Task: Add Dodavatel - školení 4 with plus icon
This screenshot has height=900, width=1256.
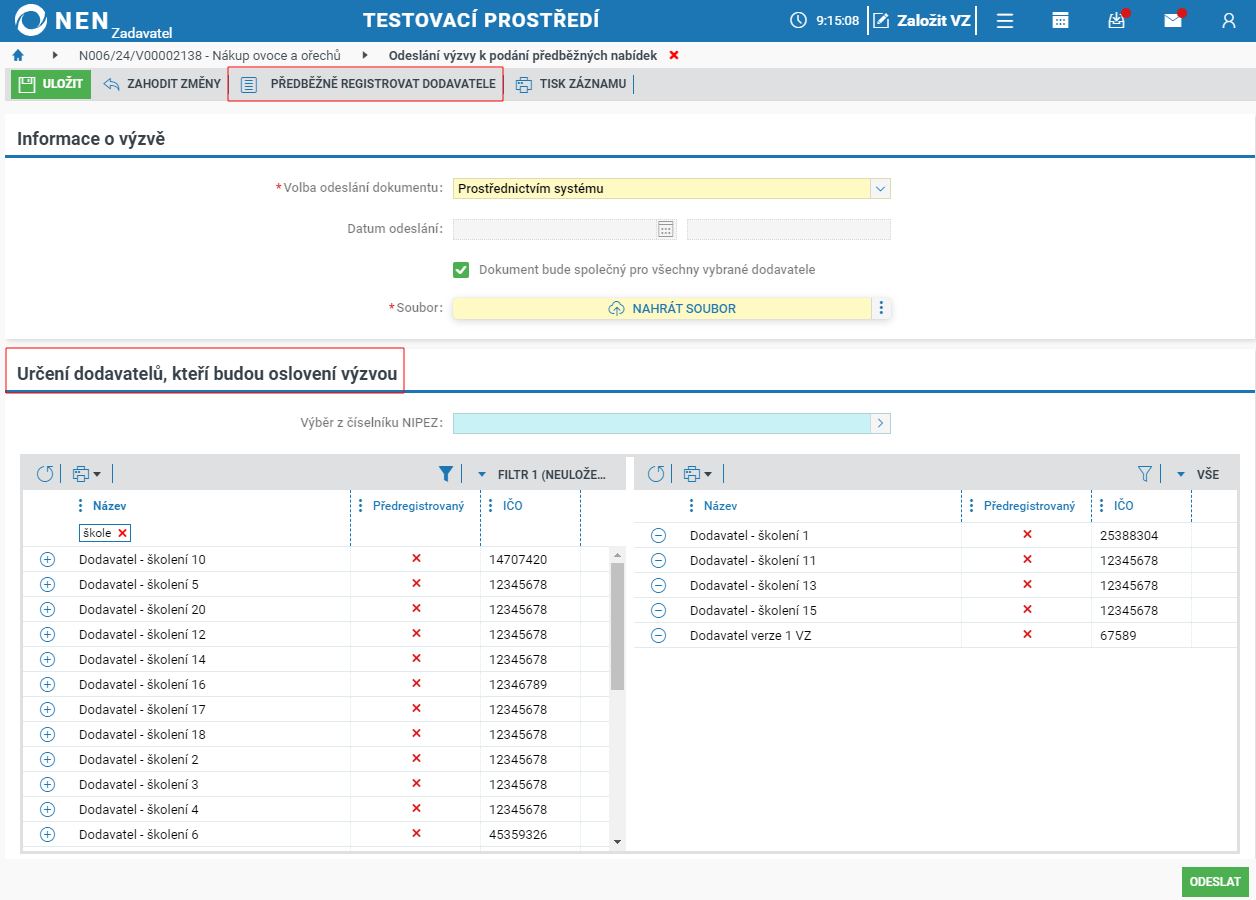Action: click(x=47, y=809)
